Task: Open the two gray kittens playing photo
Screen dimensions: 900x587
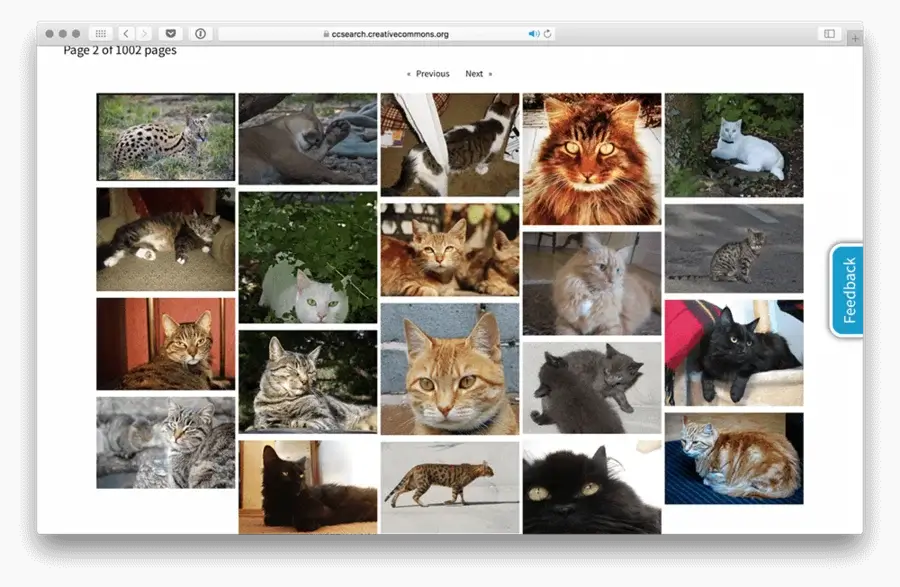Action: [592, 388]
